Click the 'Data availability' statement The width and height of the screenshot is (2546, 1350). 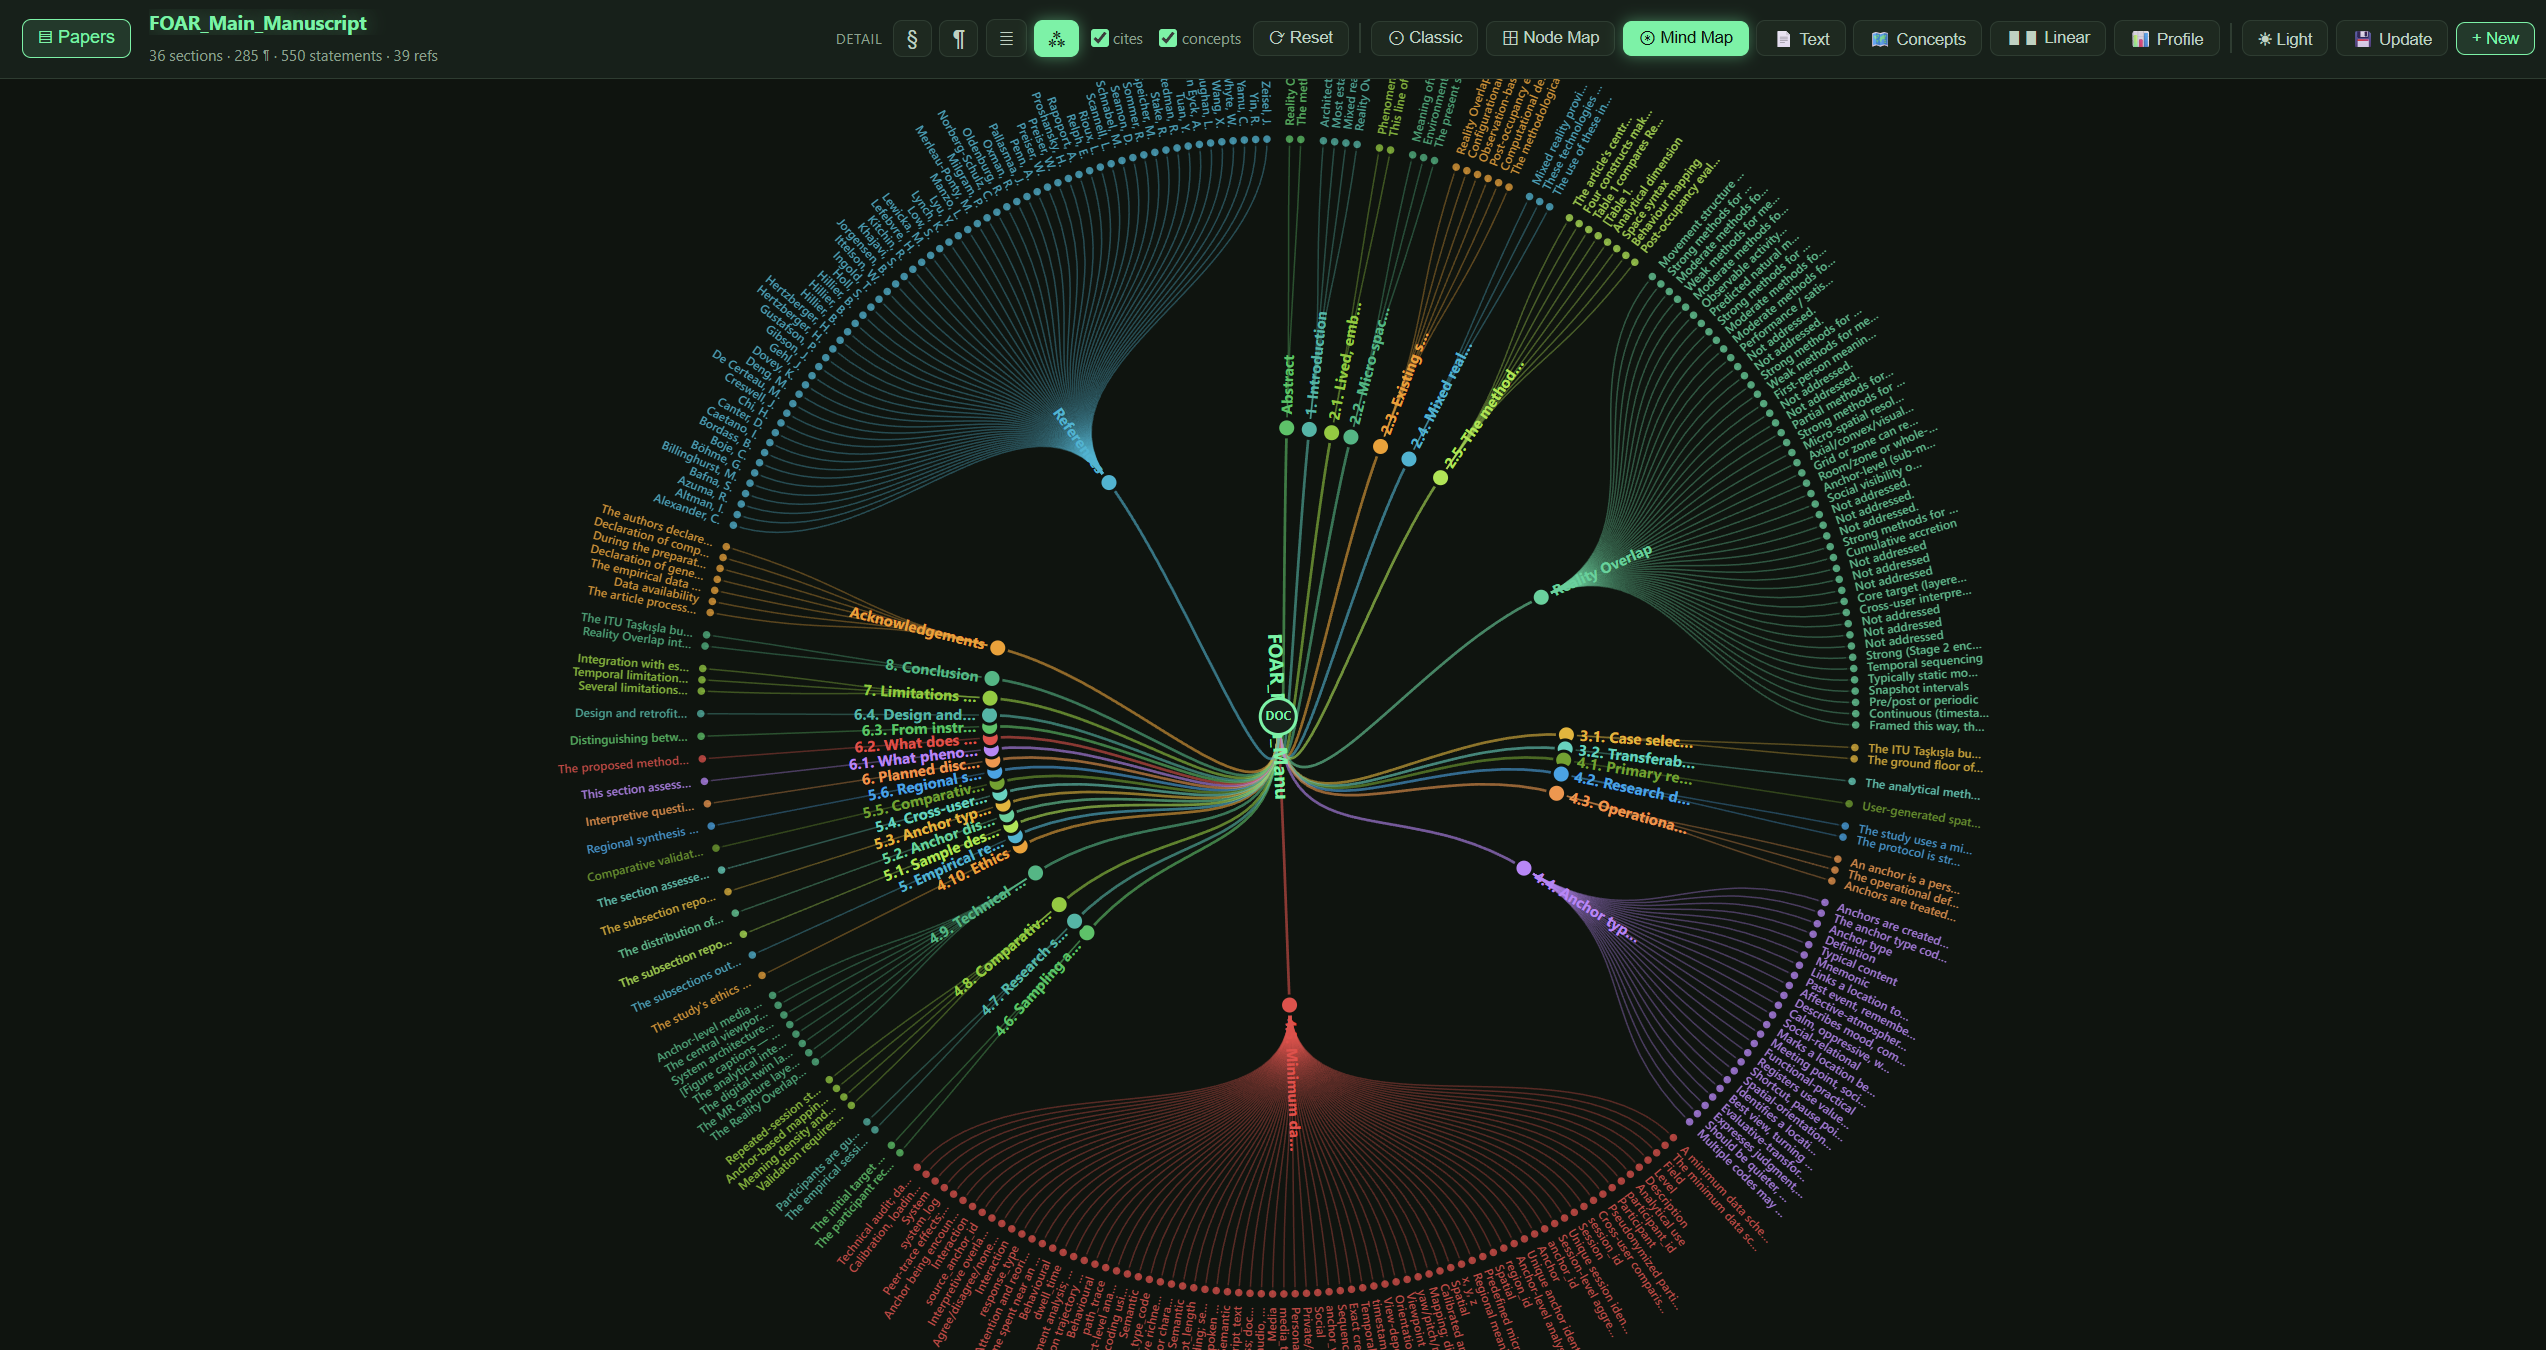click(x=656, y=589)
